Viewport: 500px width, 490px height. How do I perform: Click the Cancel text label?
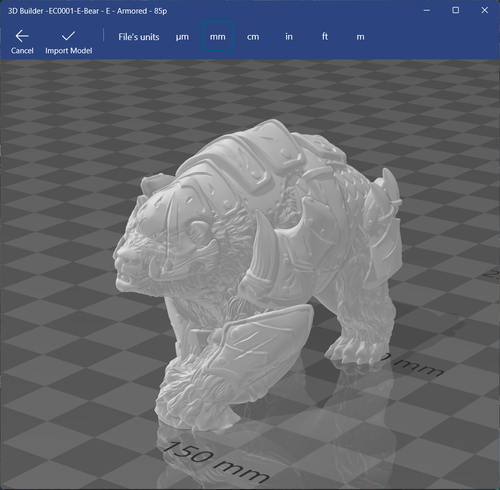[22, 51]
